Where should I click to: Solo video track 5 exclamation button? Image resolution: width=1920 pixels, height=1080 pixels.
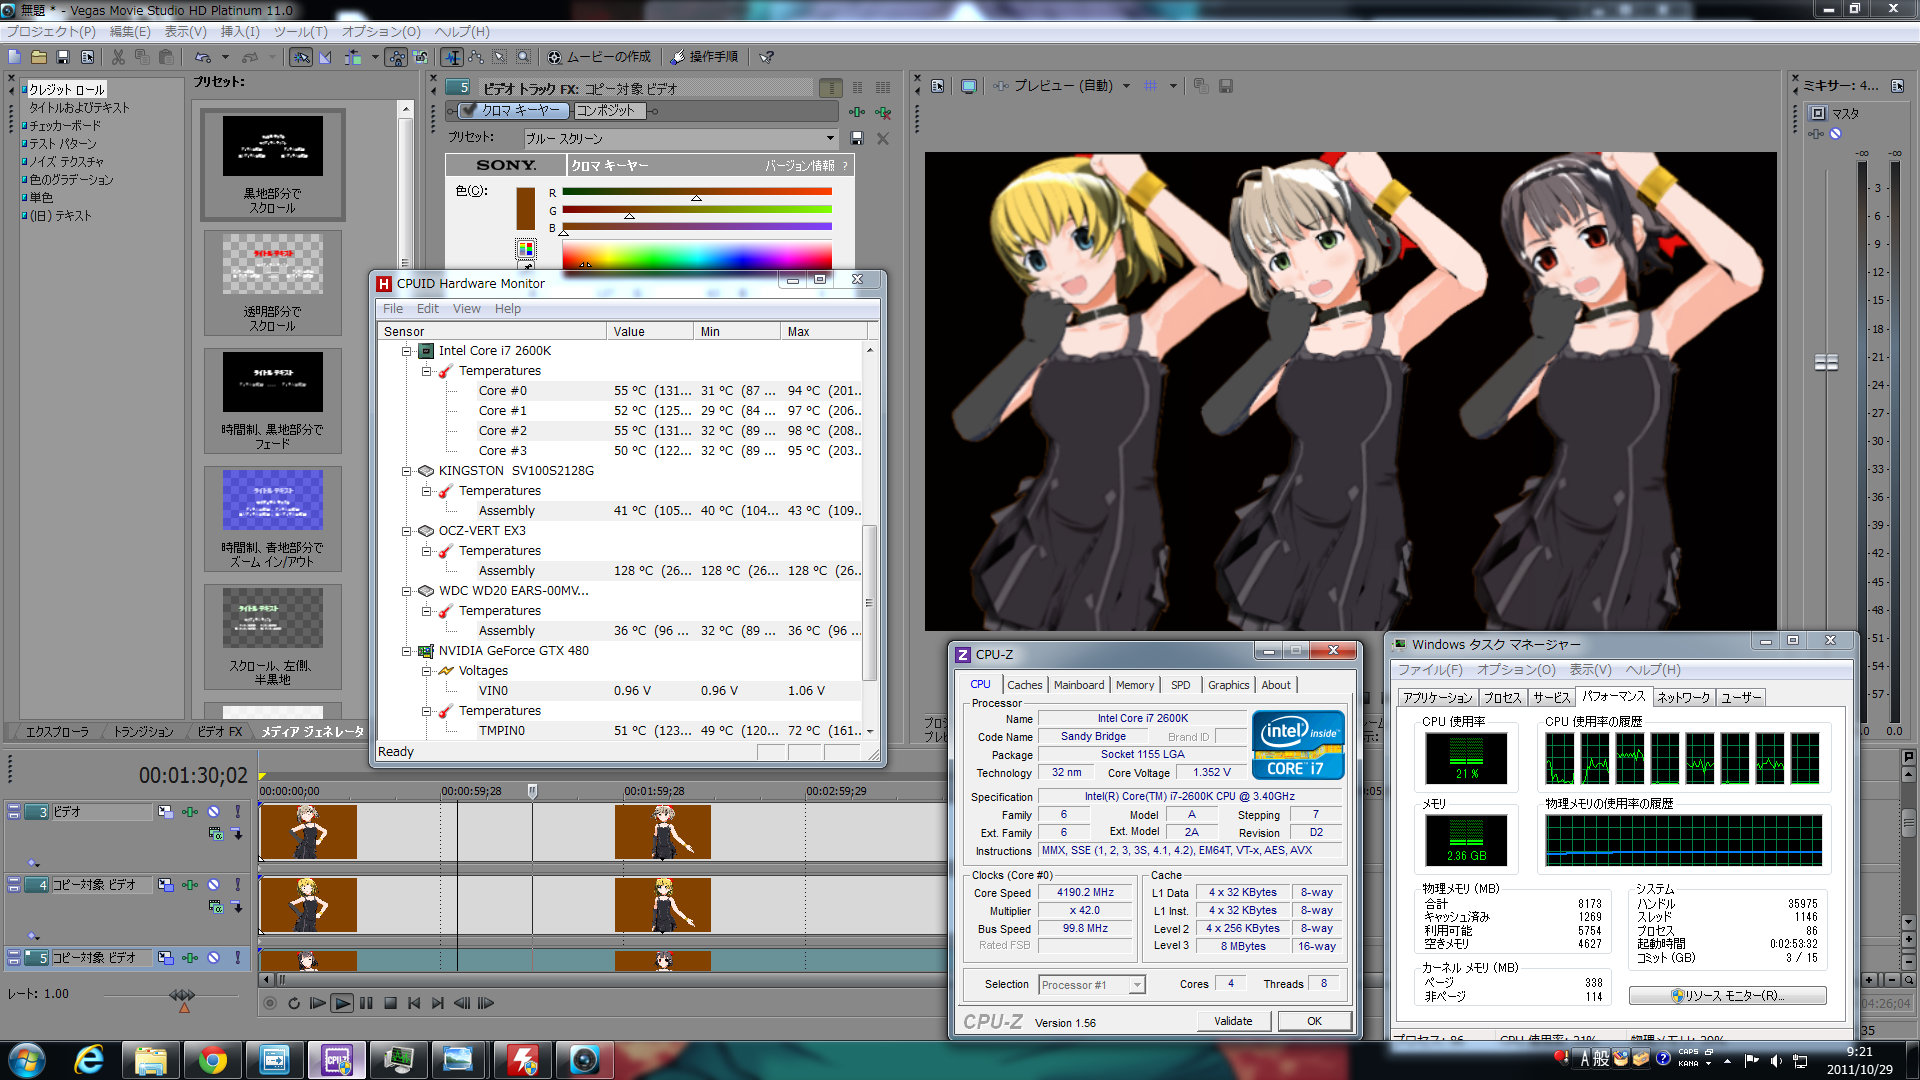237,958
